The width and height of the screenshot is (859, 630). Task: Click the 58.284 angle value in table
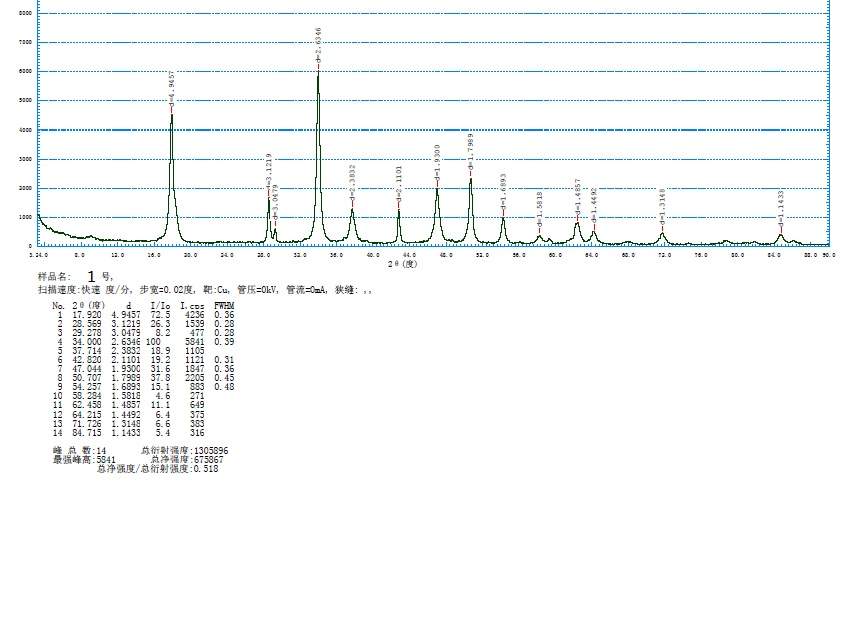tap(87, 396)
